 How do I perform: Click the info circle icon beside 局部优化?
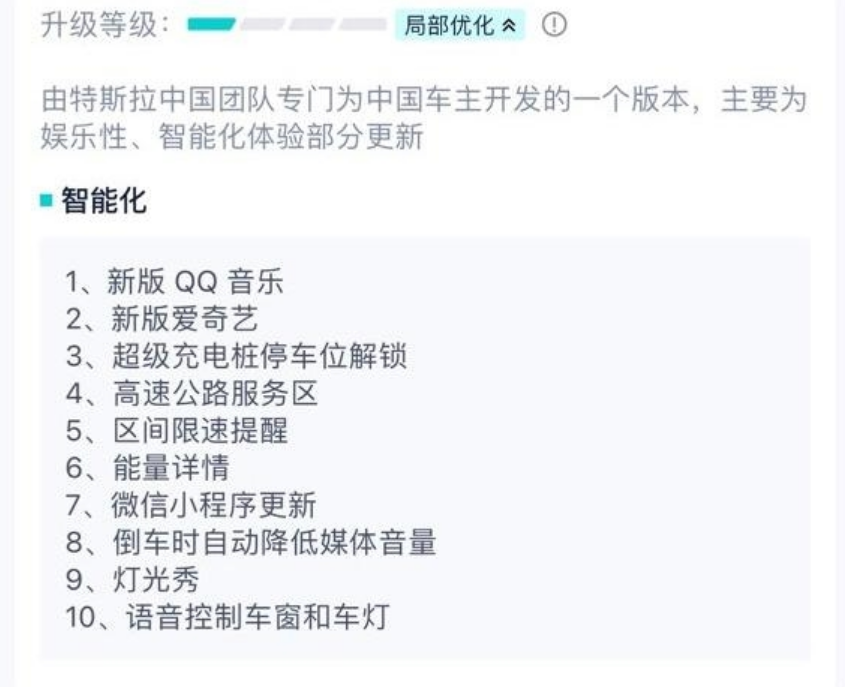coord(554,25)
